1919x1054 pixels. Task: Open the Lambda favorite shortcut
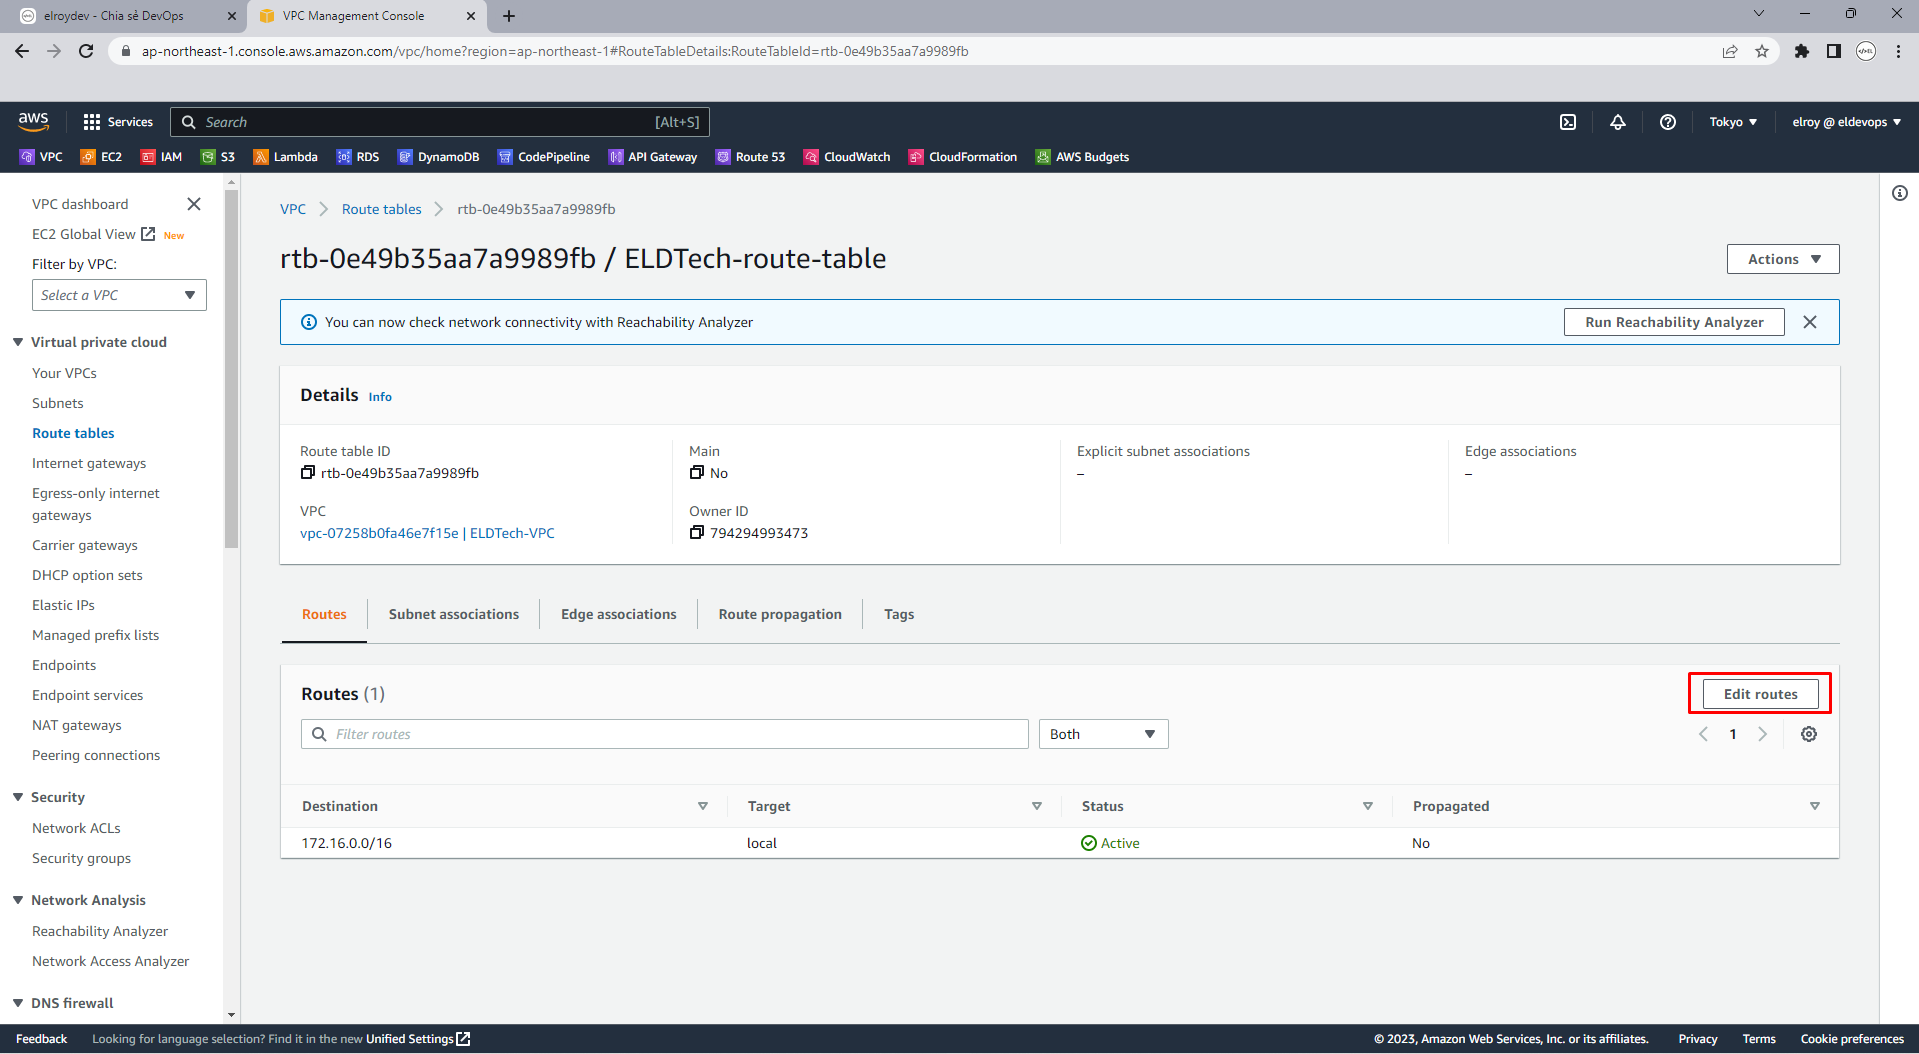[286, 157]
